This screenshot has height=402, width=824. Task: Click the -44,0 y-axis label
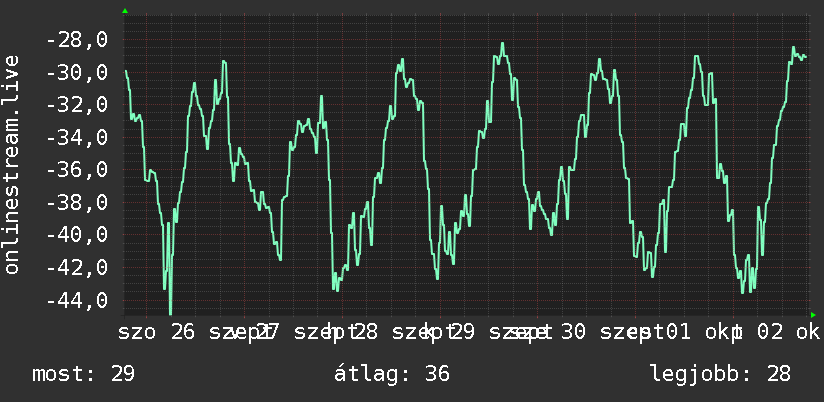(x=77, y=300)
